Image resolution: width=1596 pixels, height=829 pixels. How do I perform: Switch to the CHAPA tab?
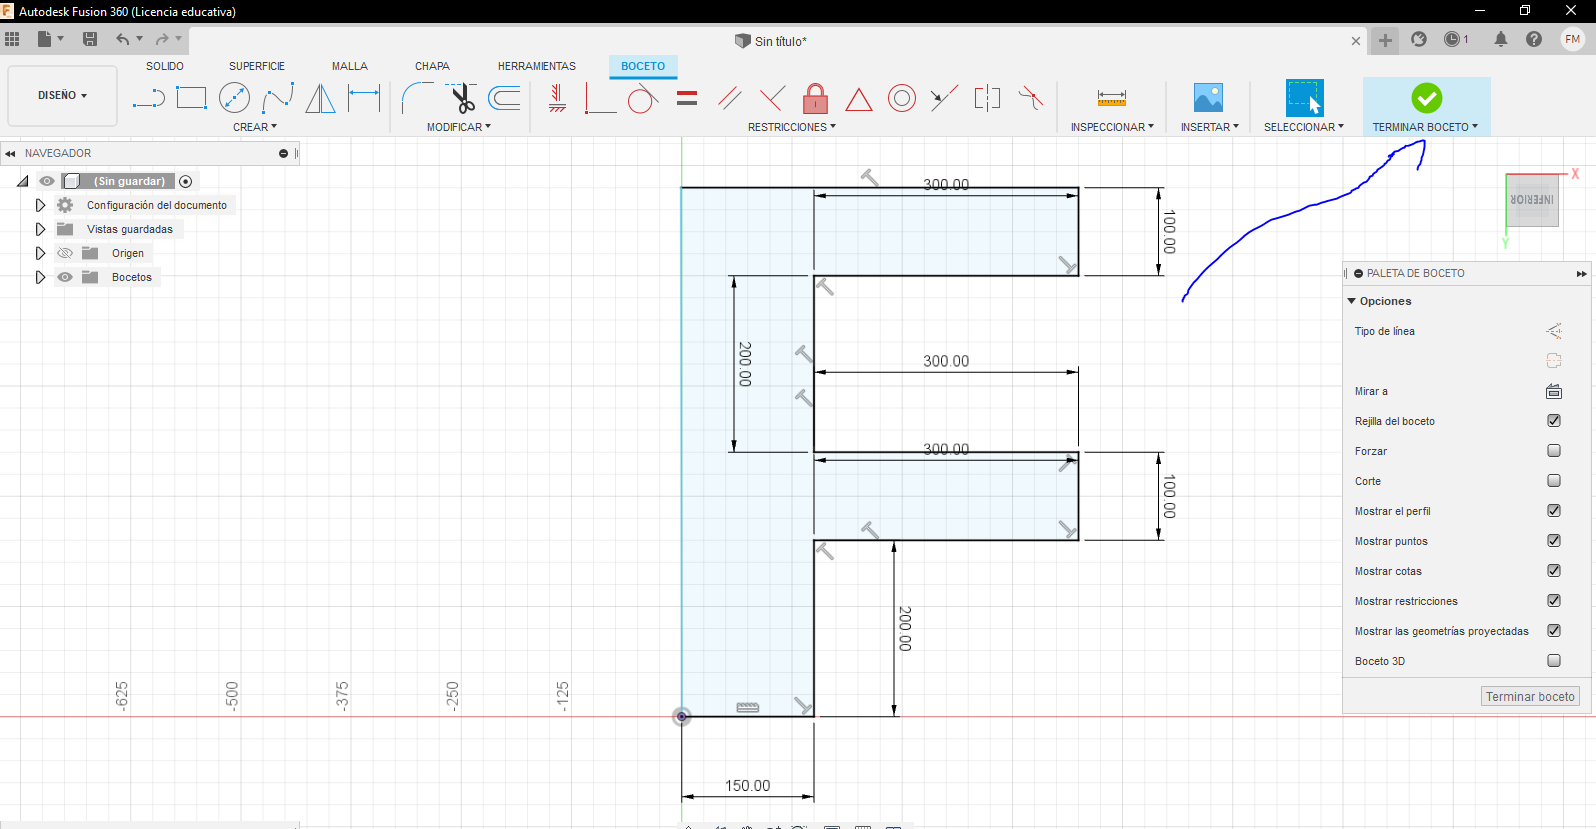[x=432, y=66]
